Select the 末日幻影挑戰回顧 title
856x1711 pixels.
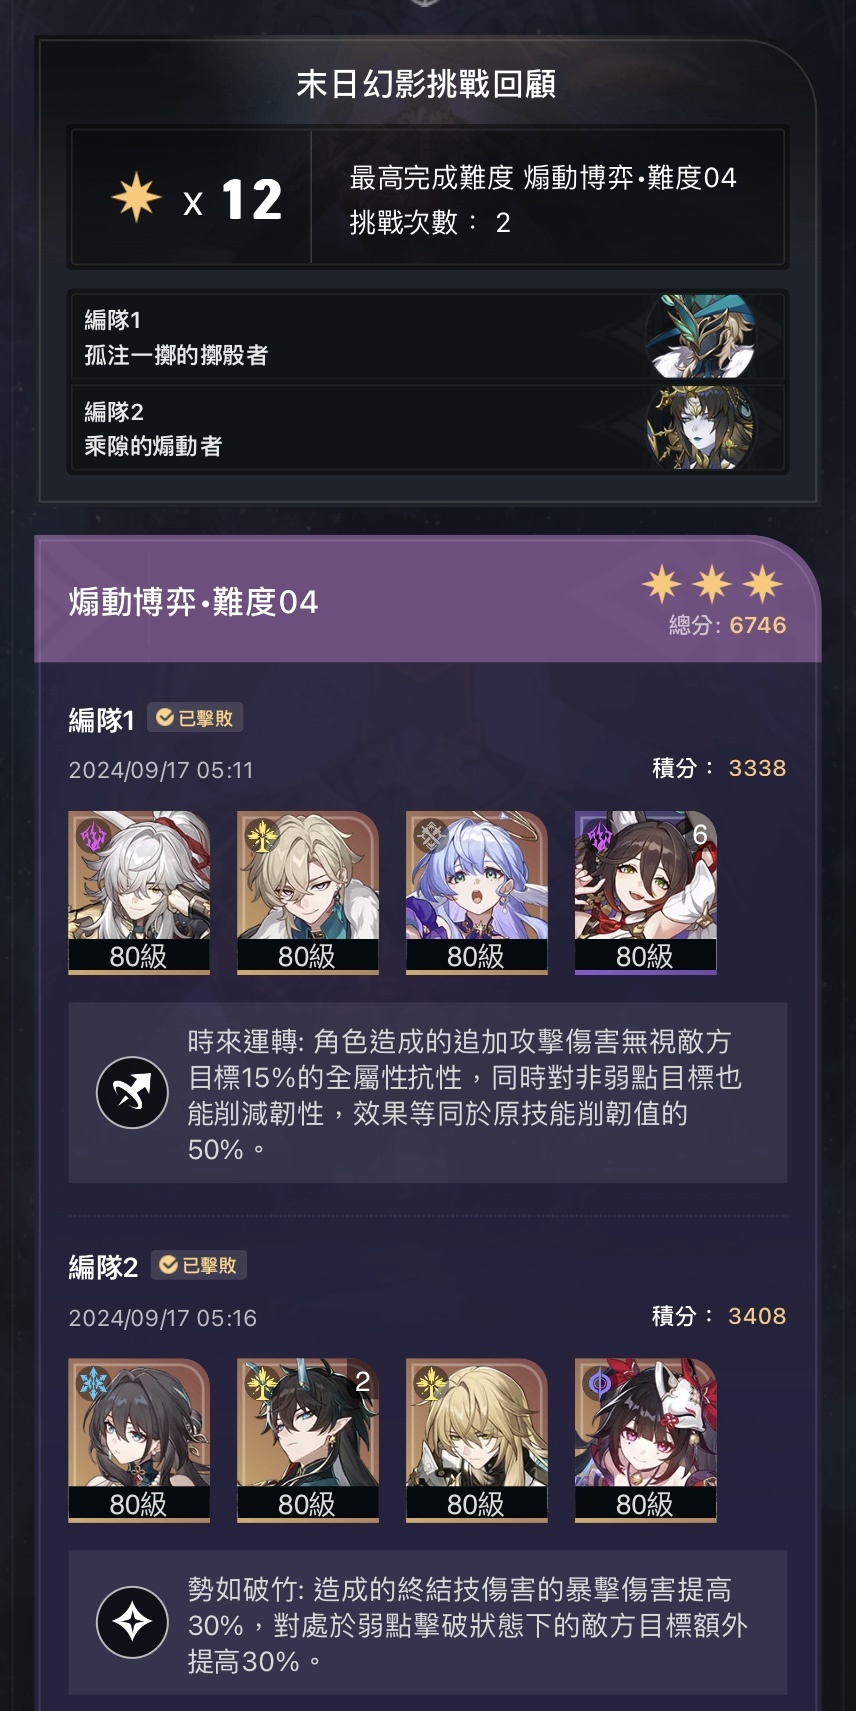427,84
